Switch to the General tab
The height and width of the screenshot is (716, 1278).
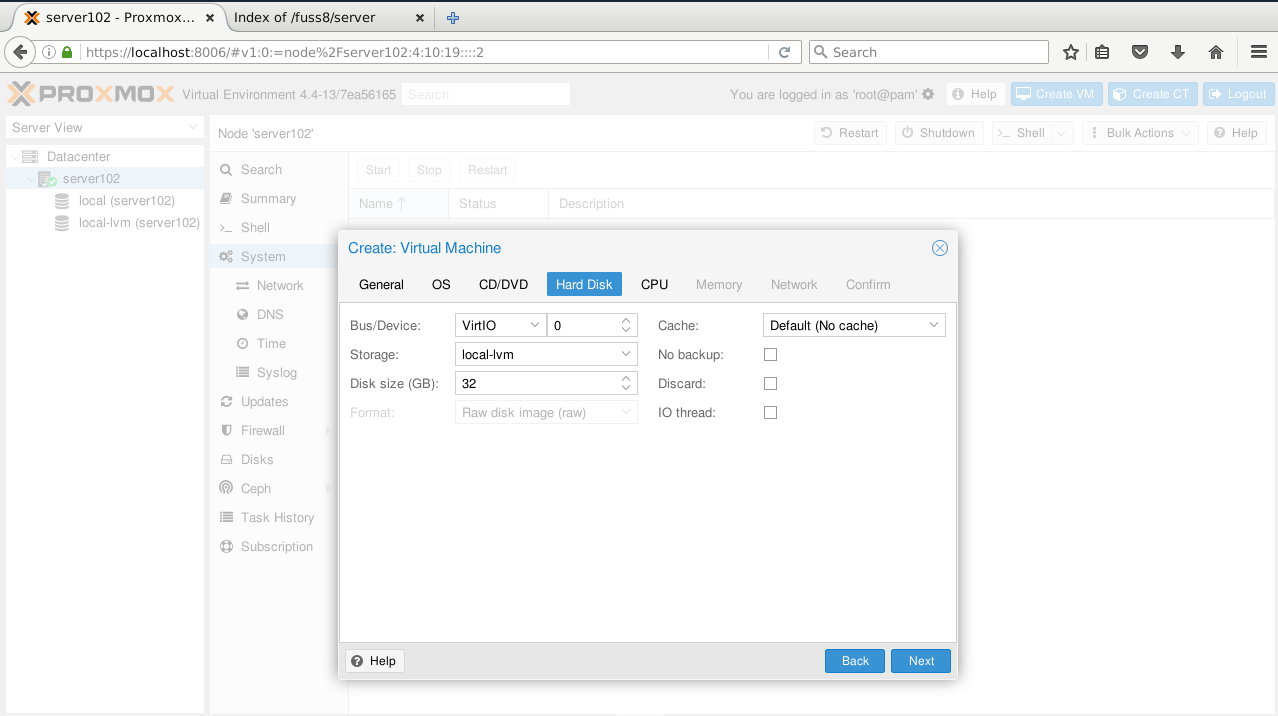point(381,285)
